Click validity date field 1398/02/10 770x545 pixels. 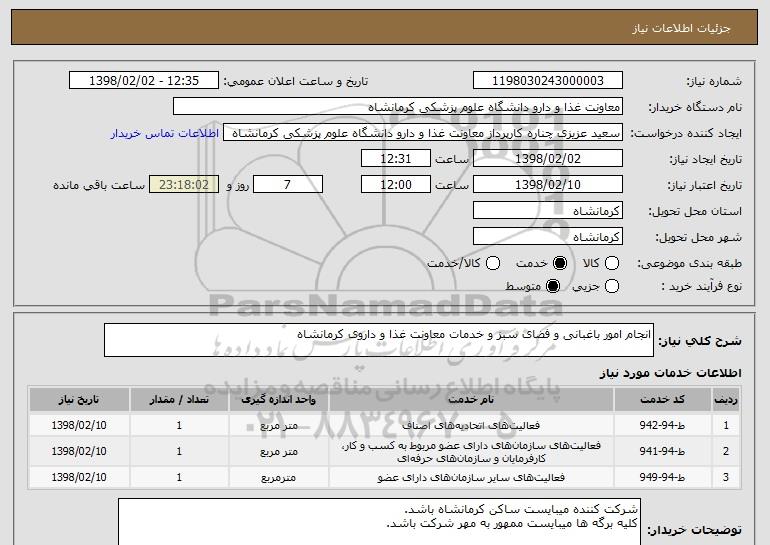pyautogui.click(x=548, y=185)
